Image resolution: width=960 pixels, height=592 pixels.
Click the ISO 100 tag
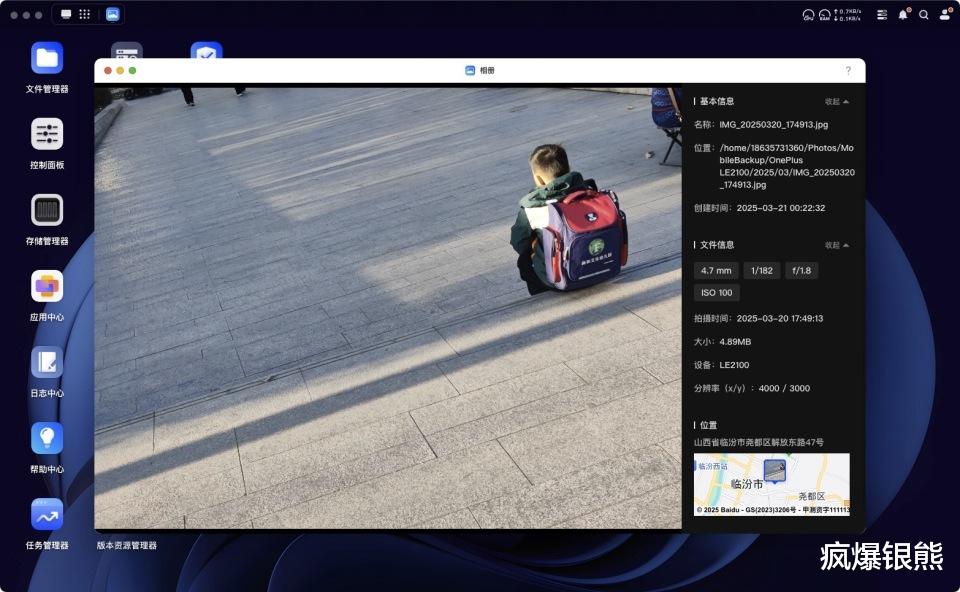point(716,293)
